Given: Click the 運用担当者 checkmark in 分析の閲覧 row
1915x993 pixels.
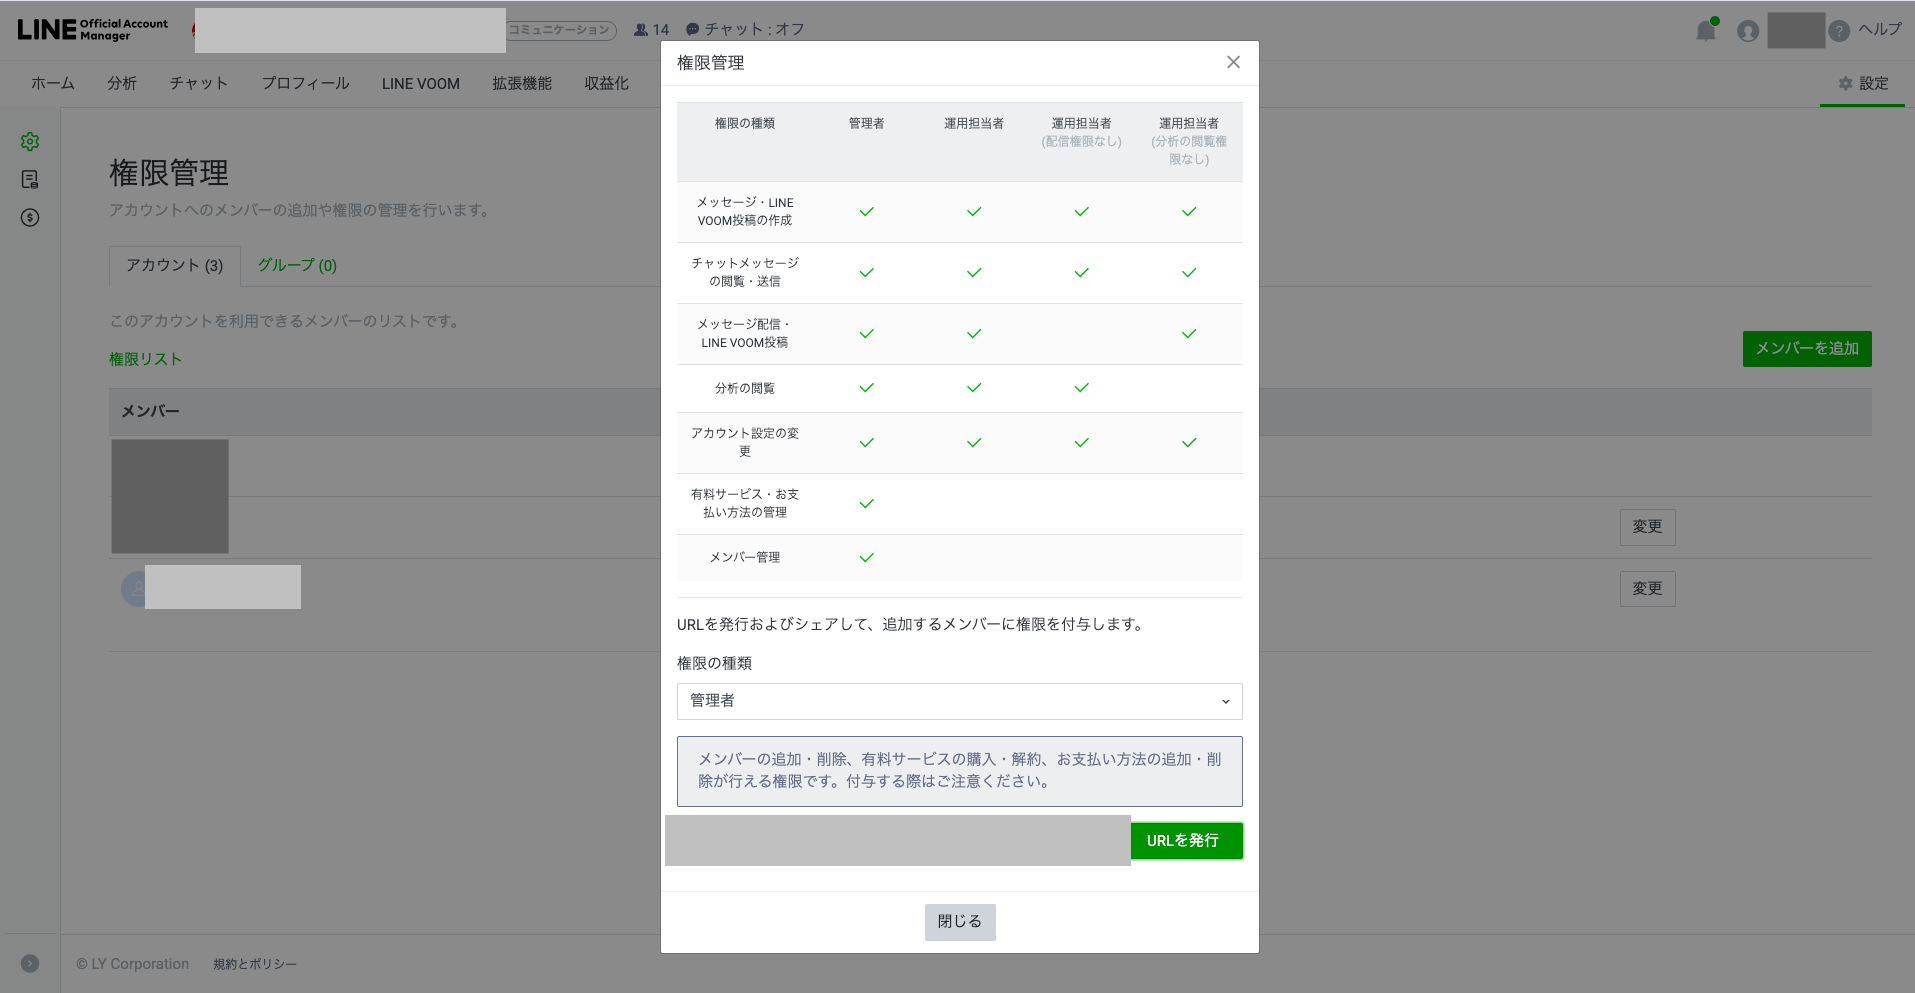Looking at the screenshot, I should click(974, 388).
